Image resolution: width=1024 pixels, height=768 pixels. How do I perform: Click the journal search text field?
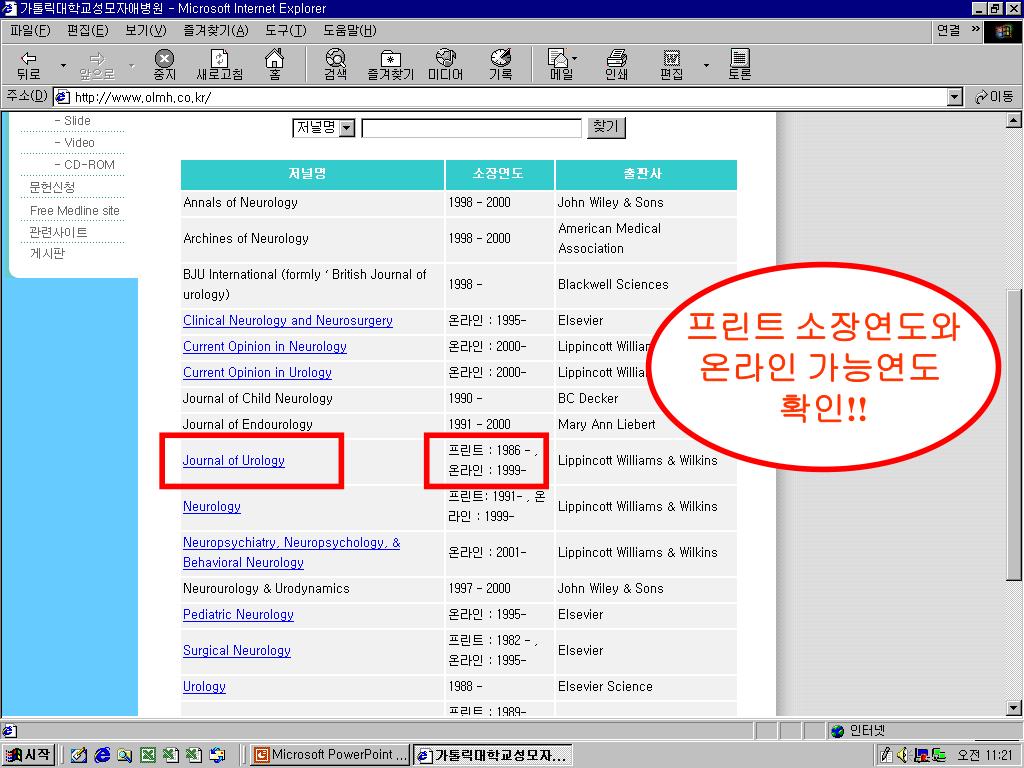tap(472, 128)
